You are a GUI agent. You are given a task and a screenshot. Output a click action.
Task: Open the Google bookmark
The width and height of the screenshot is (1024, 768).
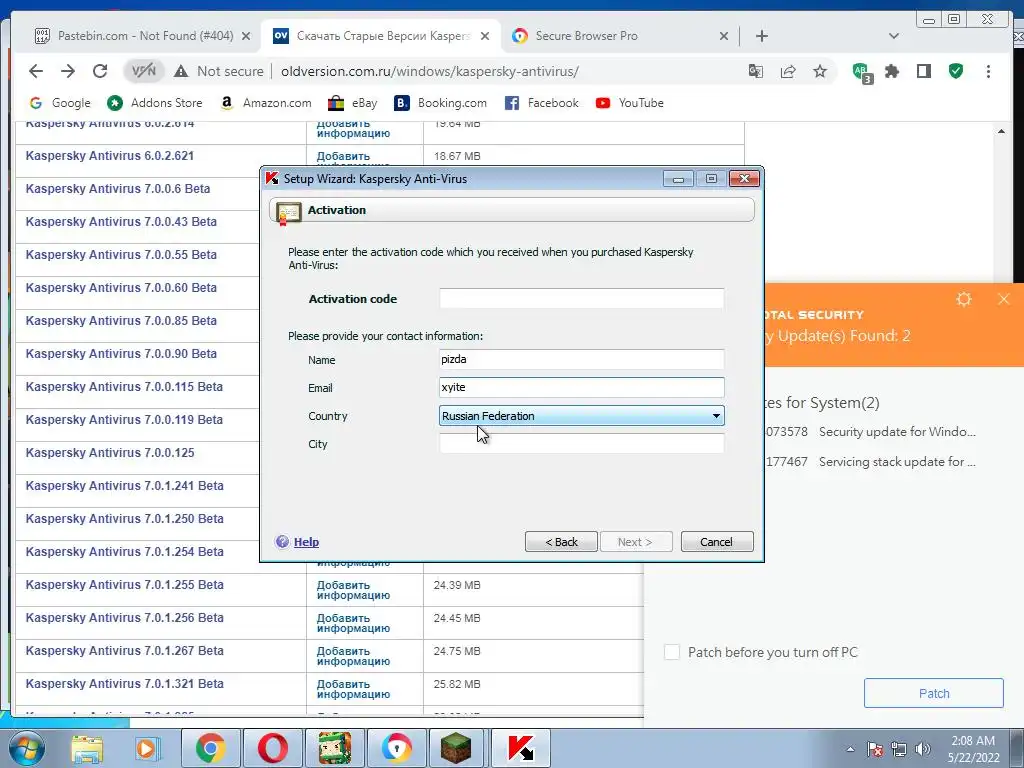click(60, 103)
